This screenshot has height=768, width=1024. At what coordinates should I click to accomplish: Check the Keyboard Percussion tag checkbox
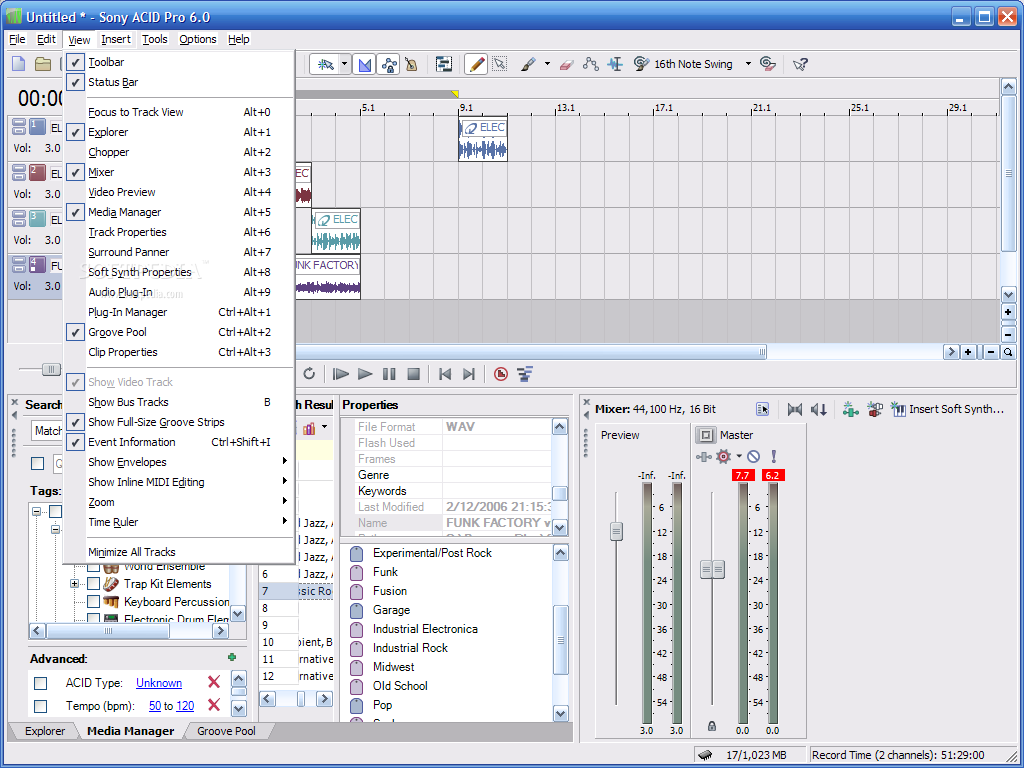93,601
